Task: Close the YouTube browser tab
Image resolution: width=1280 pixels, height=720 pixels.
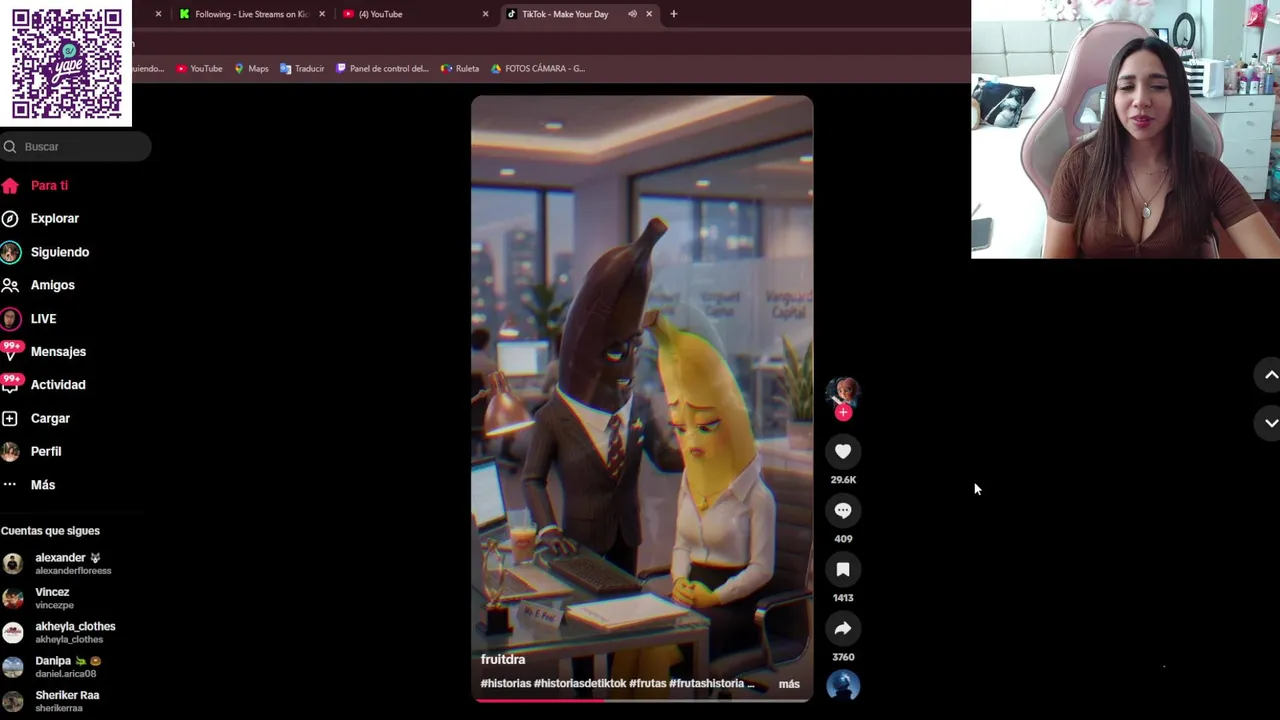Action: point(485,14)
